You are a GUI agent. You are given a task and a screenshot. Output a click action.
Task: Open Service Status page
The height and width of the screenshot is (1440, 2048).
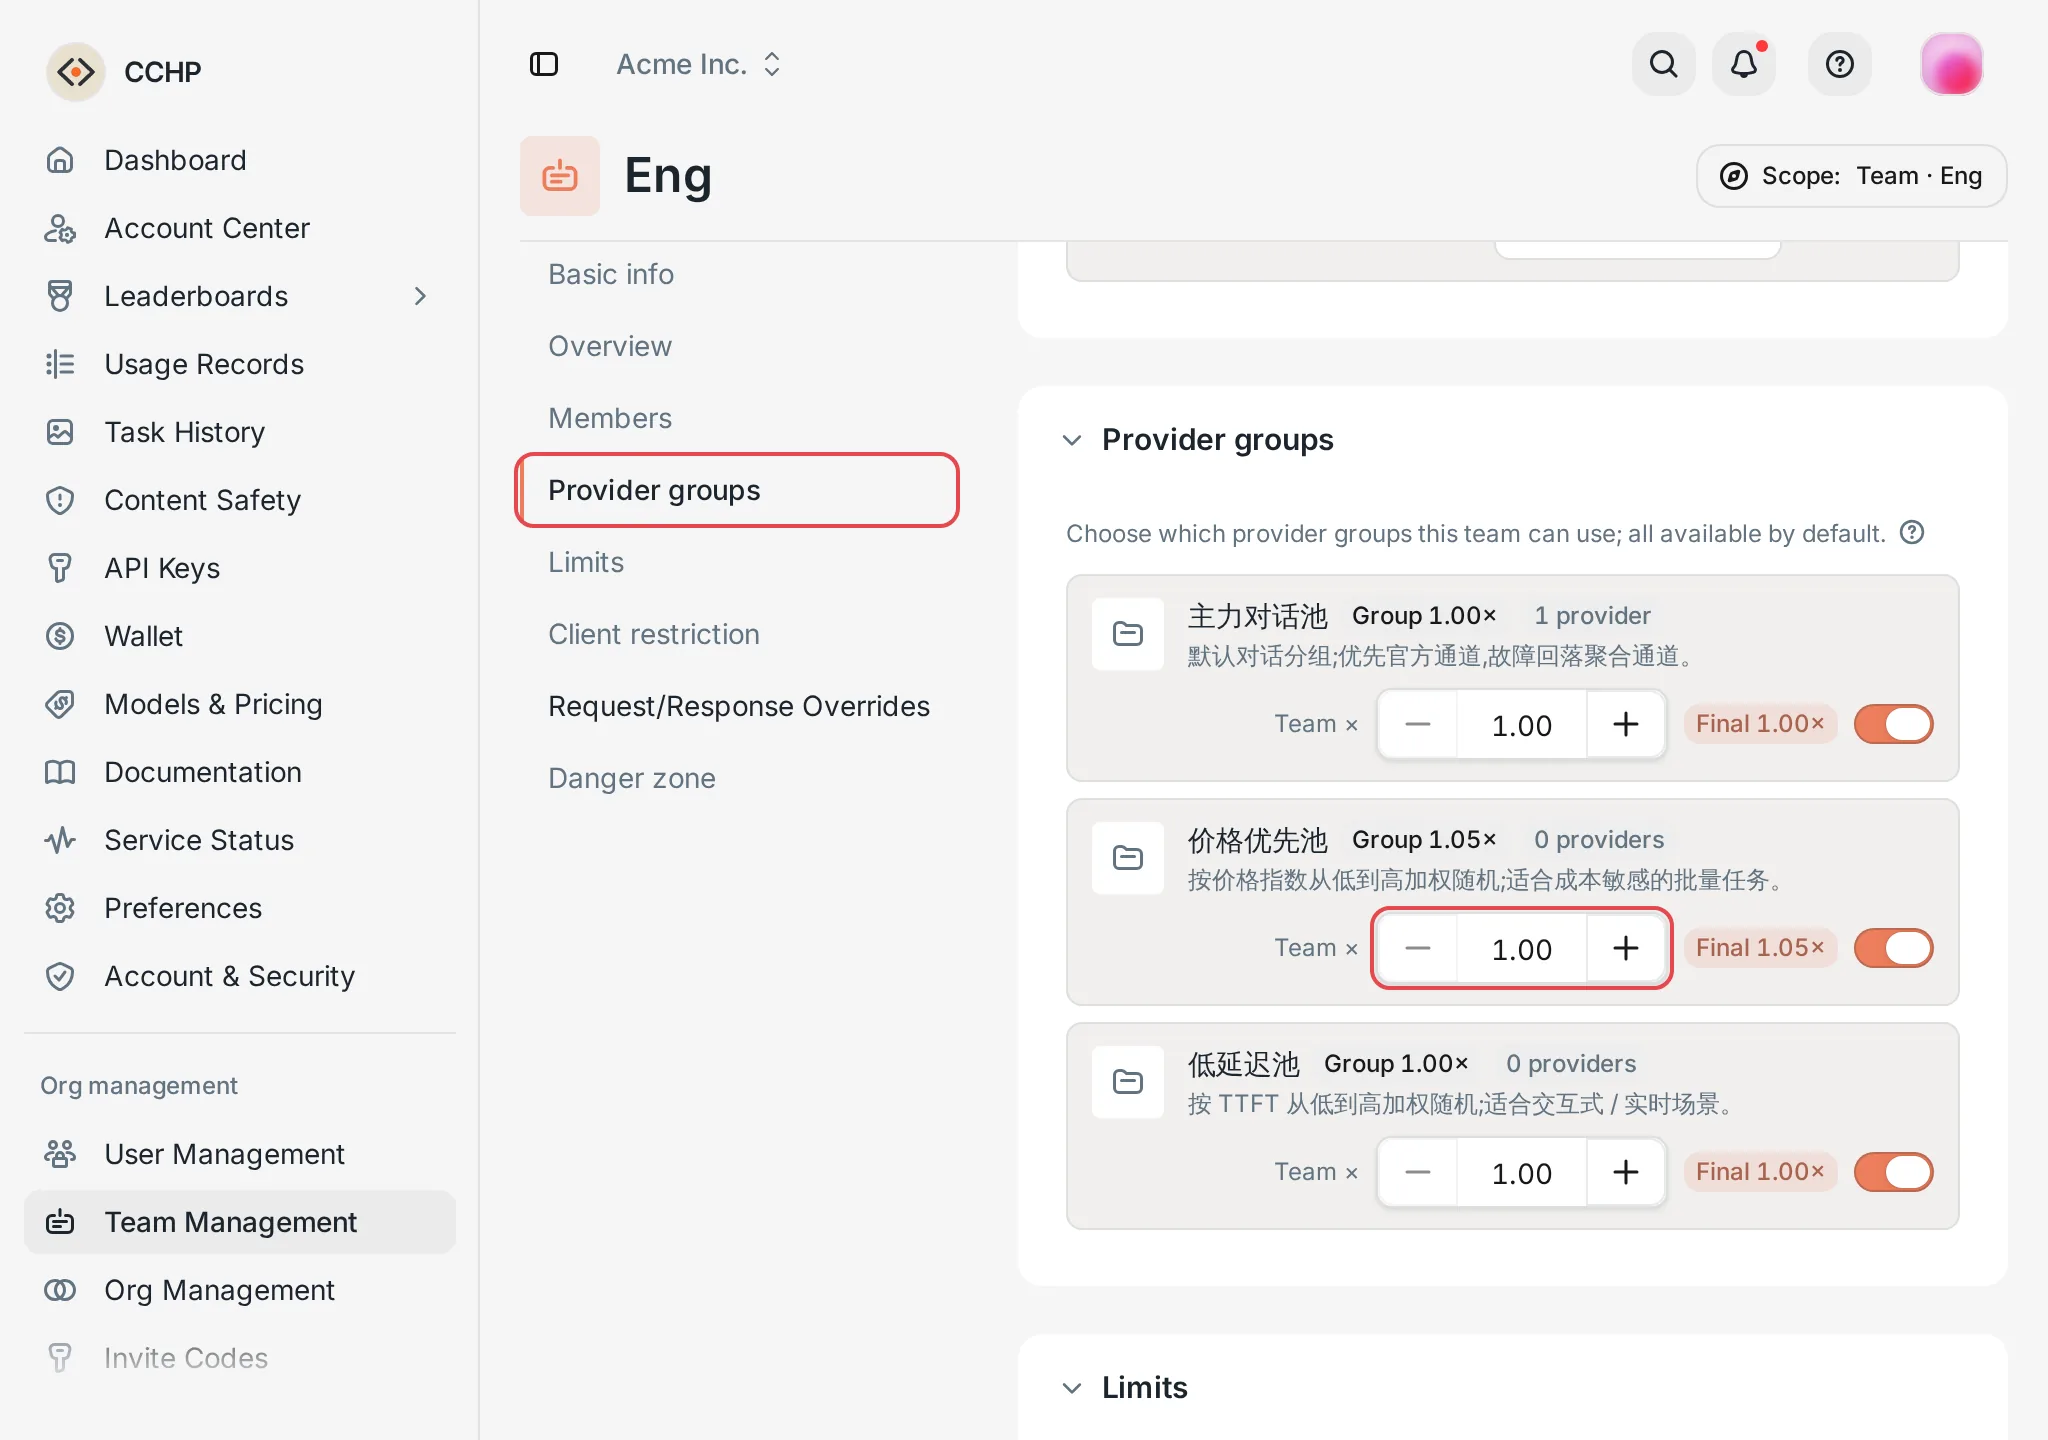240,840
